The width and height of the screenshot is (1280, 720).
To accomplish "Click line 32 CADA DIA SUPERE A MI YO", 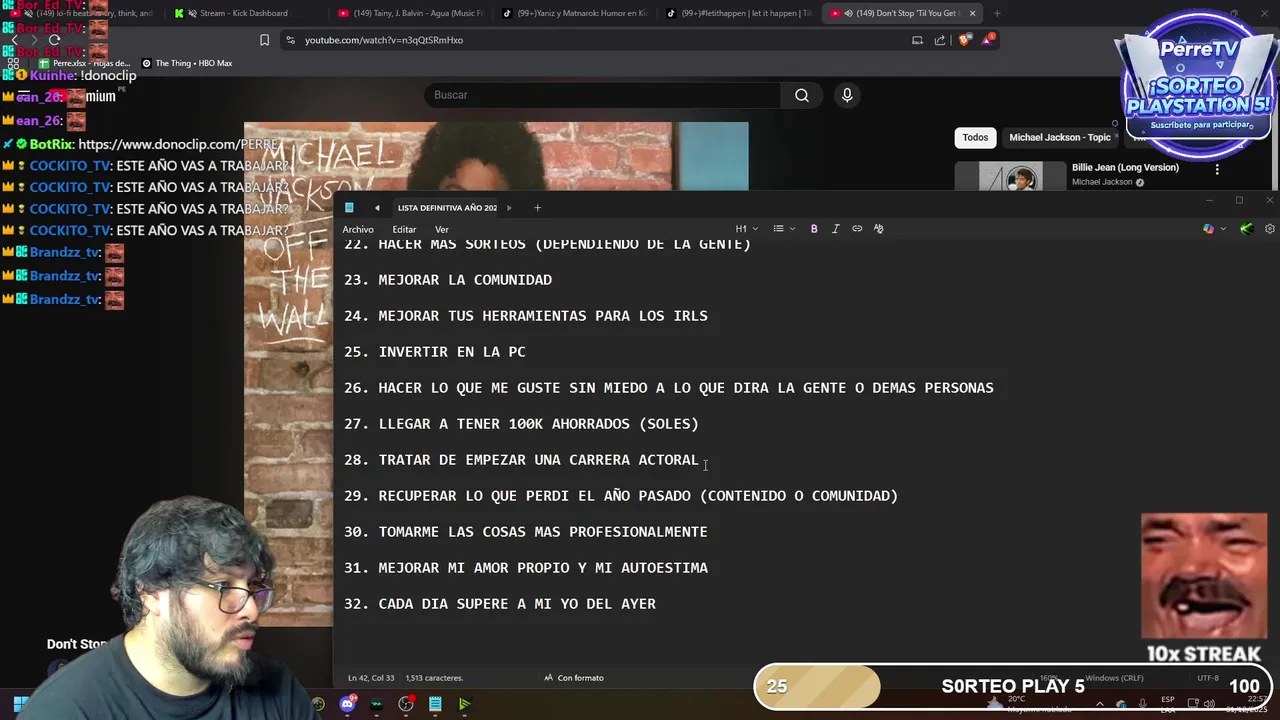I will click(x=500, y=604).
